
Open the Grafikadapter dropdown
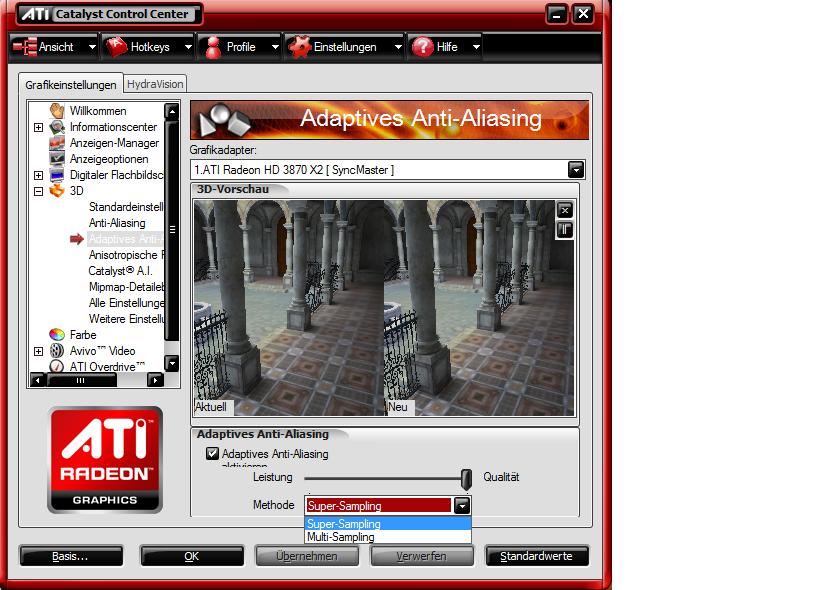pos(576,170)
